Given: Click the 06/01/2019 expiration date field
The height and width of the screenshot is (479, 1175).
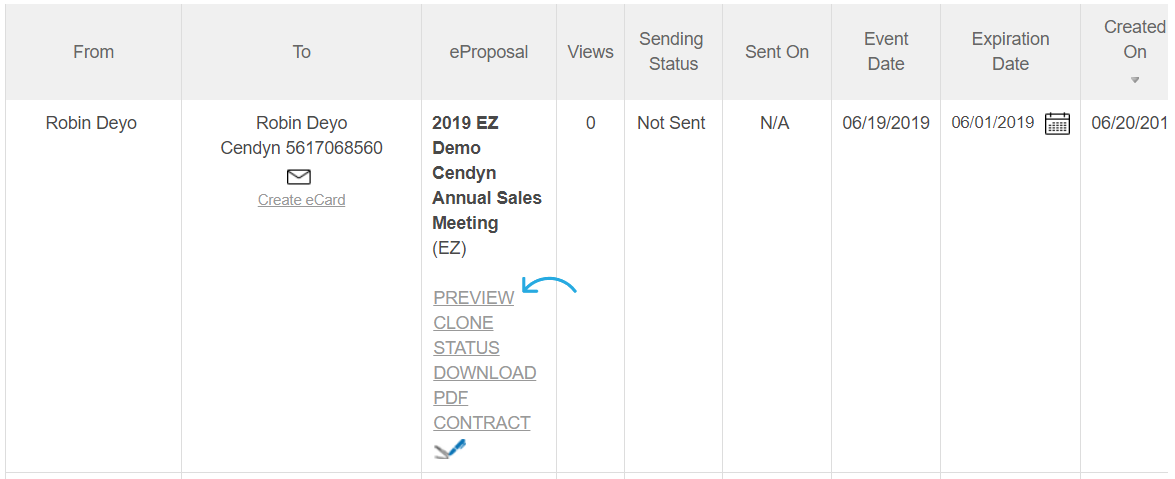Looking at the screenshot, I should click(993, 123).
